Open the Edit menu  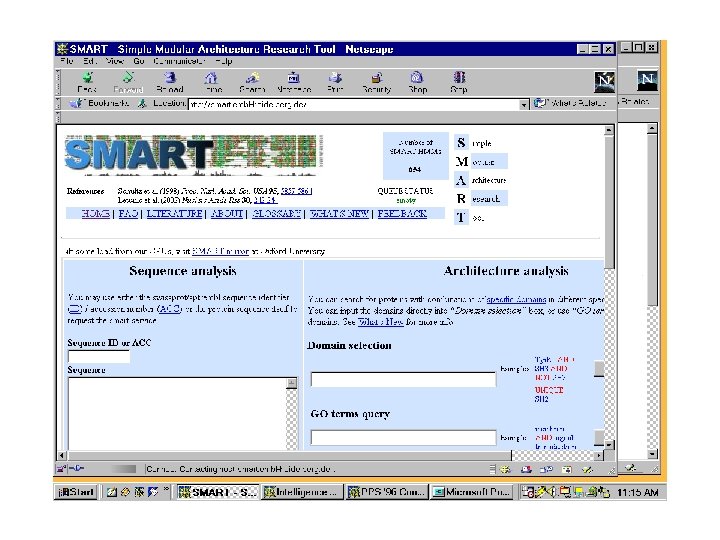tap(90, 61)
